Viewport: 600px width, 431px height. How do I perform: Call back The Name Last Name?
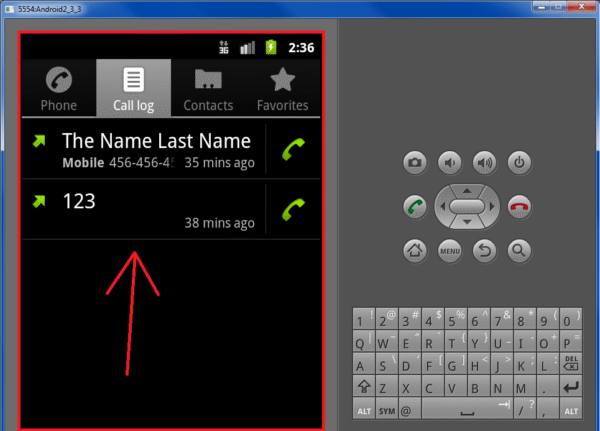pos(293,149)
